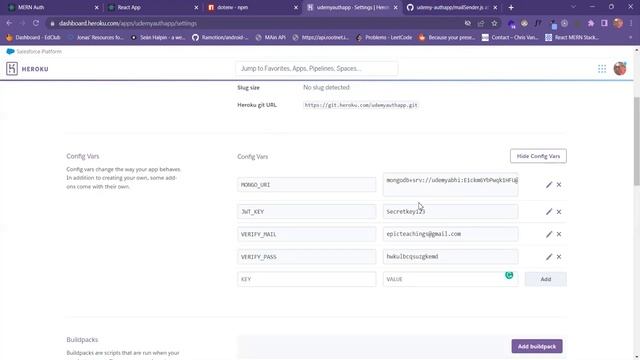Edit the VERIFY_MAIL config var pencil icon
Viewport: 640px width, 360px height.
tap(549, 234)
